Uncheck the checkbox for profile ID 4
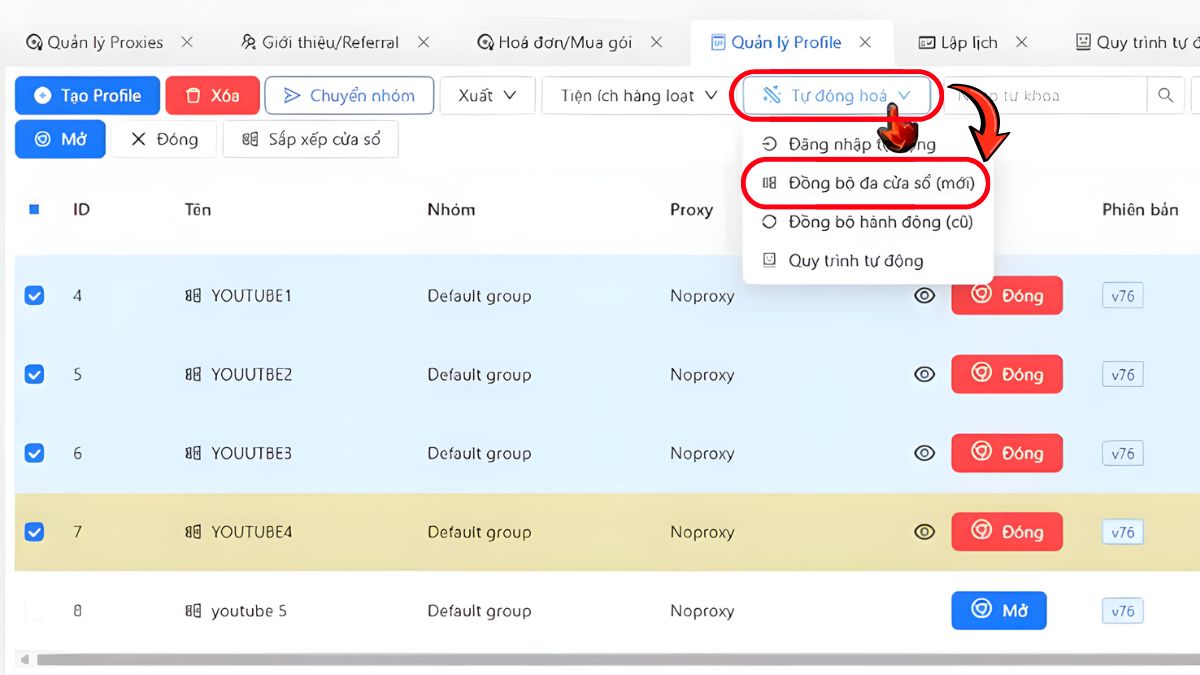Screen dimensions: 1200x675 click(34, 296)
